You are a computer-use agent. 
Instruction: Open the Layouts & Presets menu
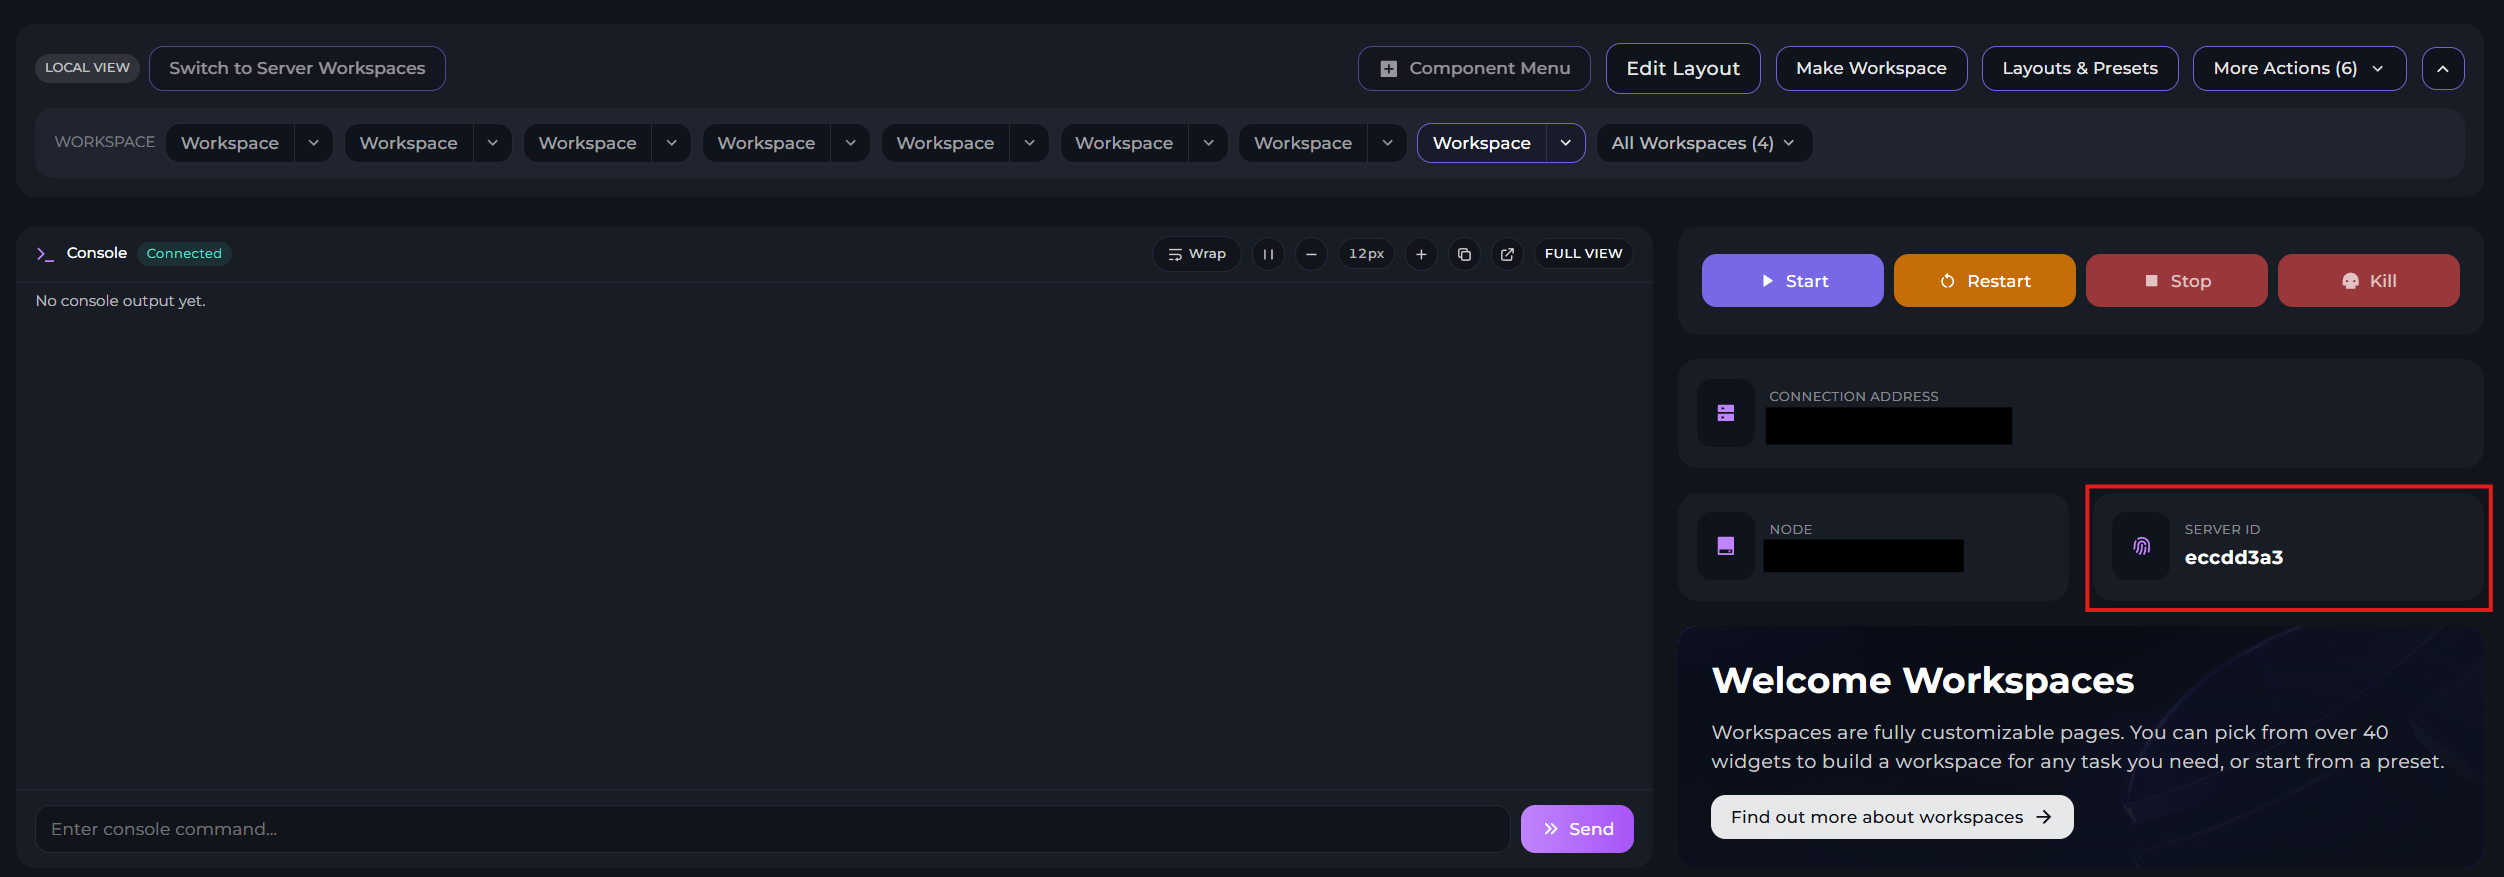pyautogui.click(x=2079, y=68)
